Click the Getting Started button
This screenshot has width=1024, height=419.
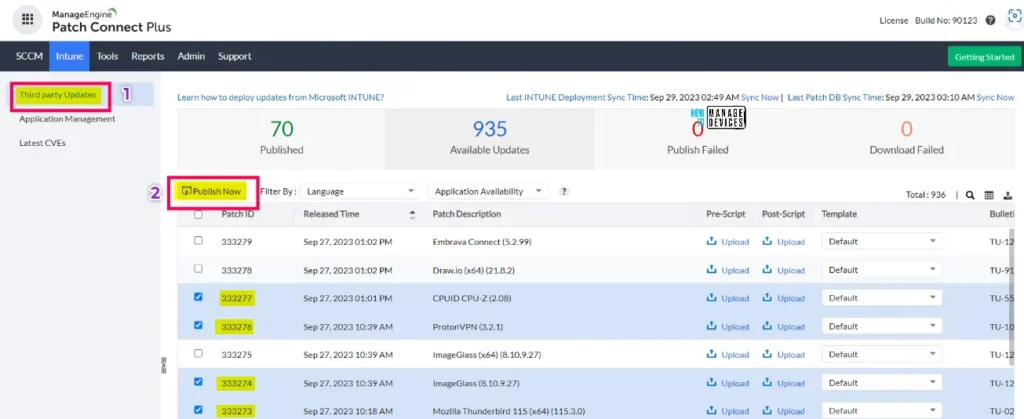984,57
